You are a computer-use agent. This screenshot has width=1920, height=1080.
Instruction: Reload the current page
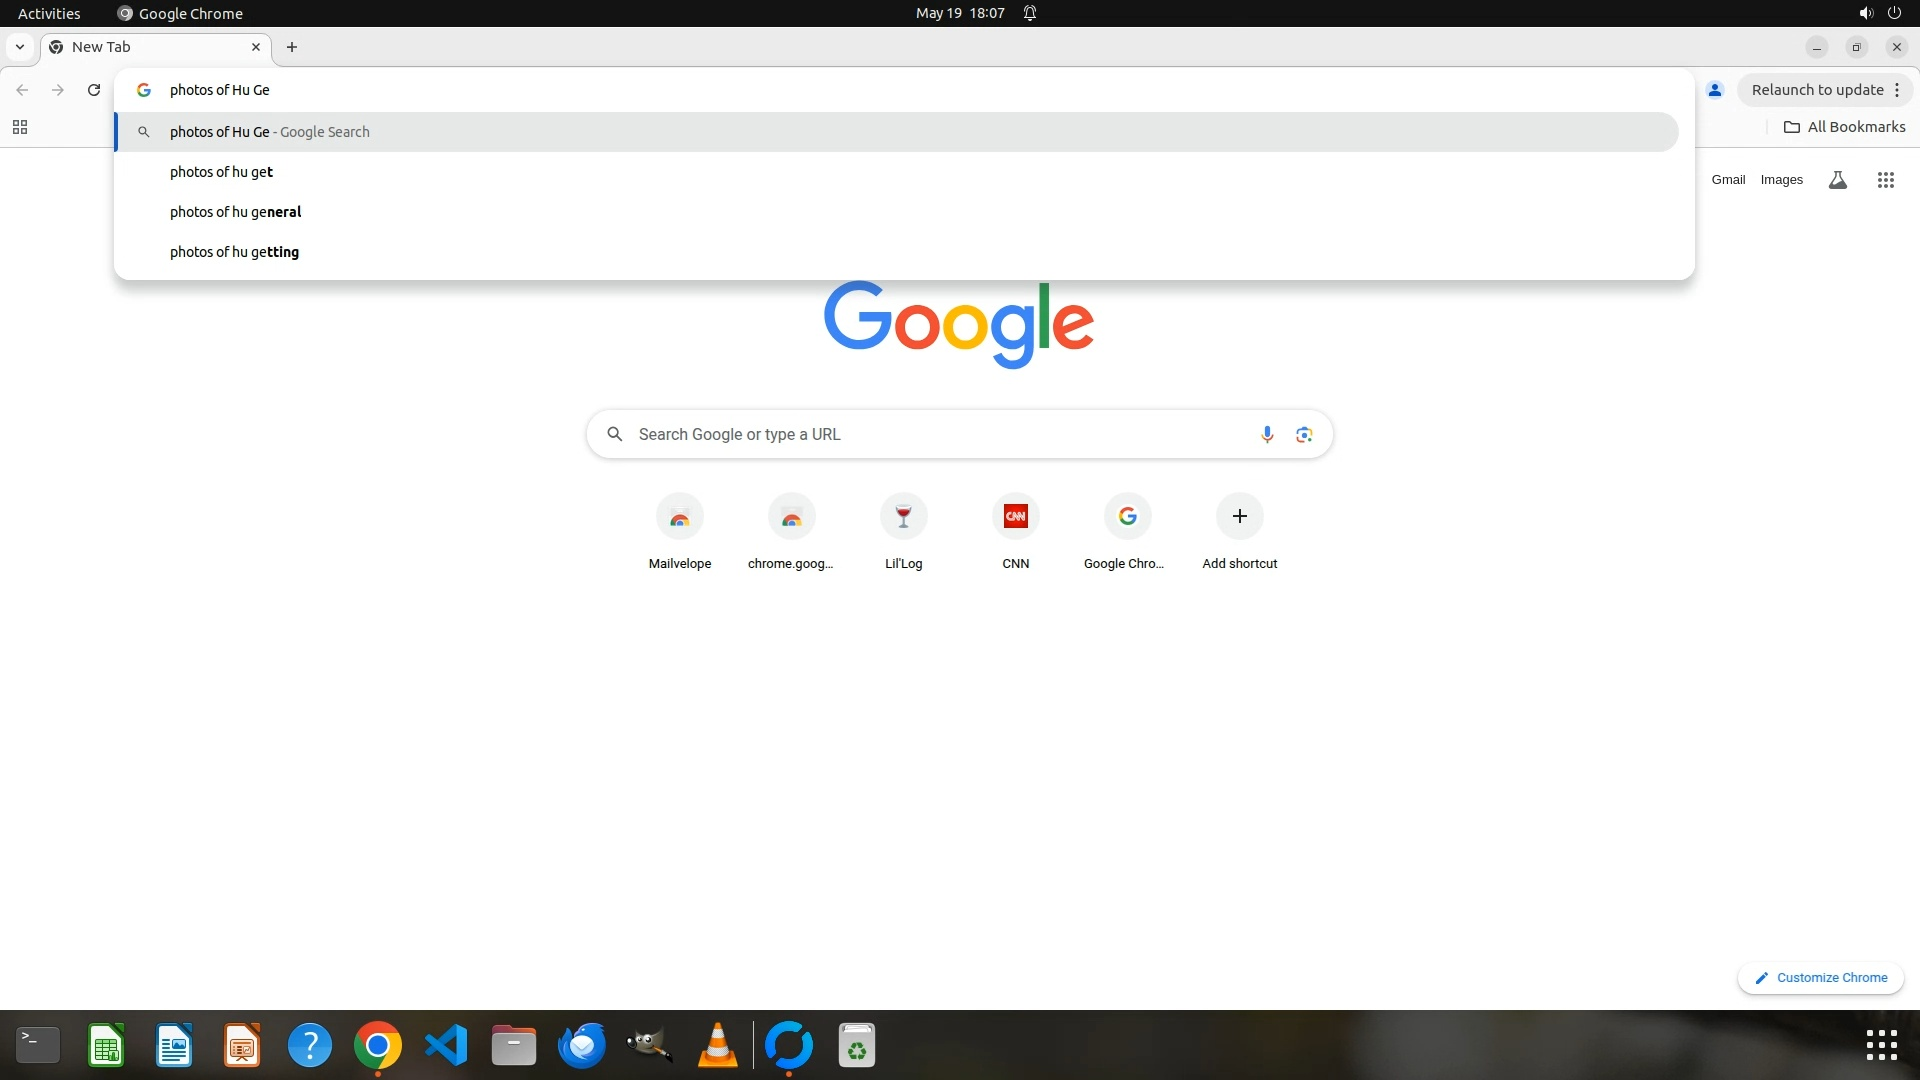[94, 90]
